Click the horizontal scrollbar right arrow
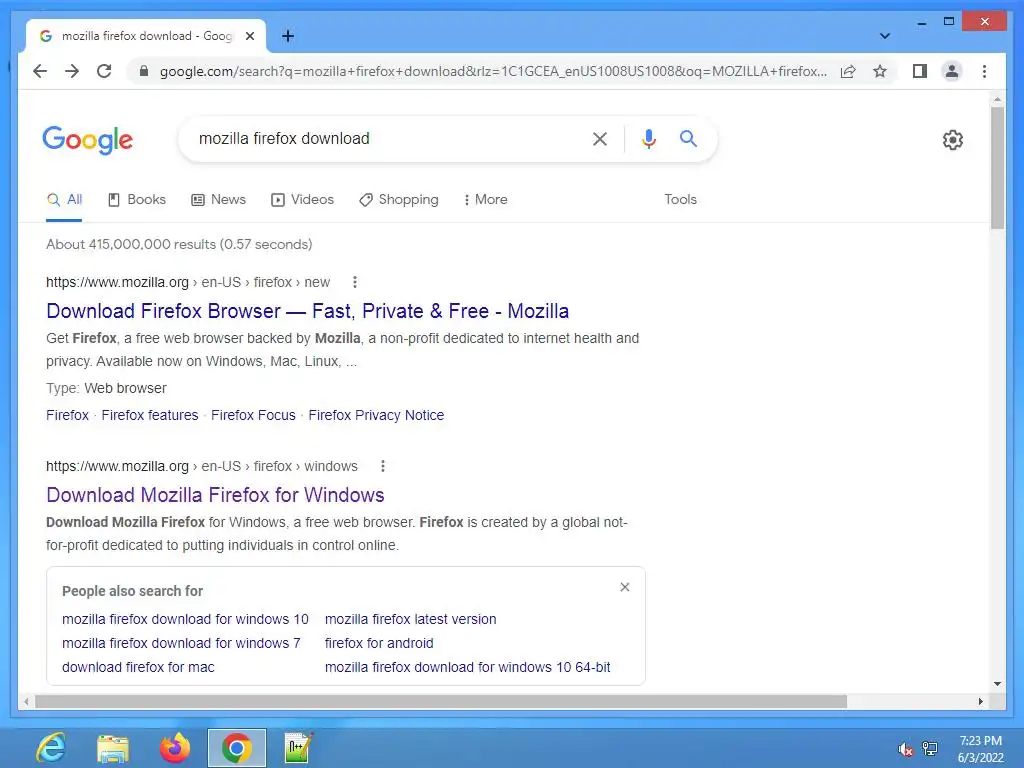Image resolution: width=1024 pixels, height=768 pixels. click(981, 701)
